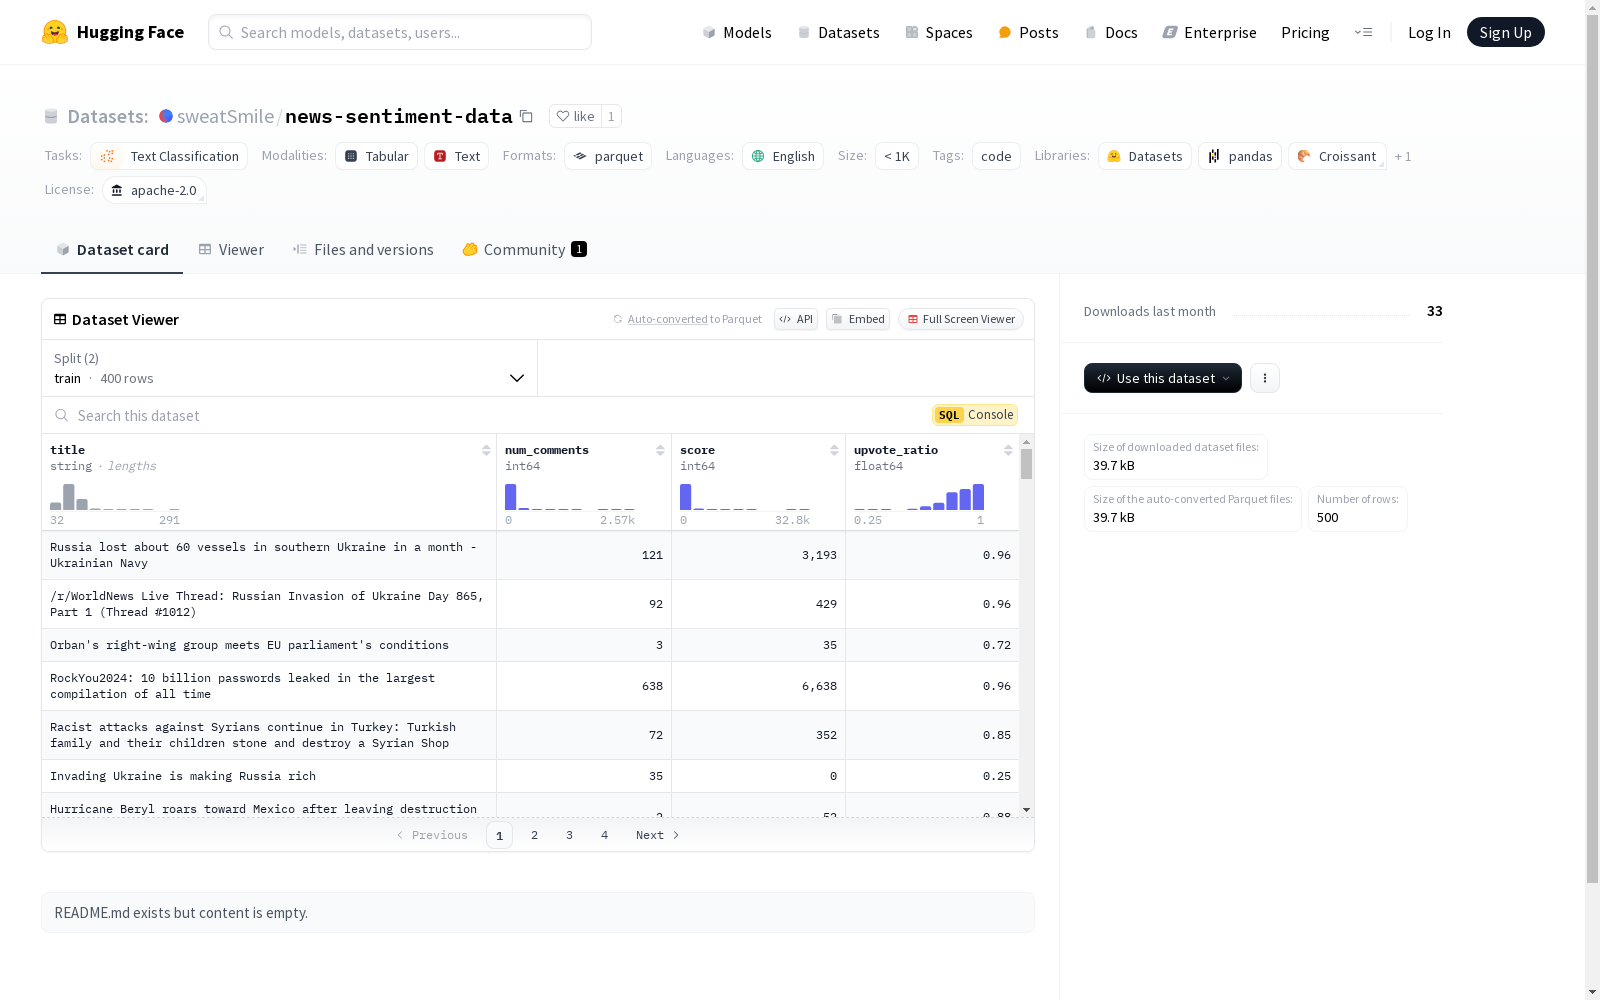The height and width of the screenshot is (1000, 1600).
Task: Go to the Next page of rows
Action: tap(658, 835)
